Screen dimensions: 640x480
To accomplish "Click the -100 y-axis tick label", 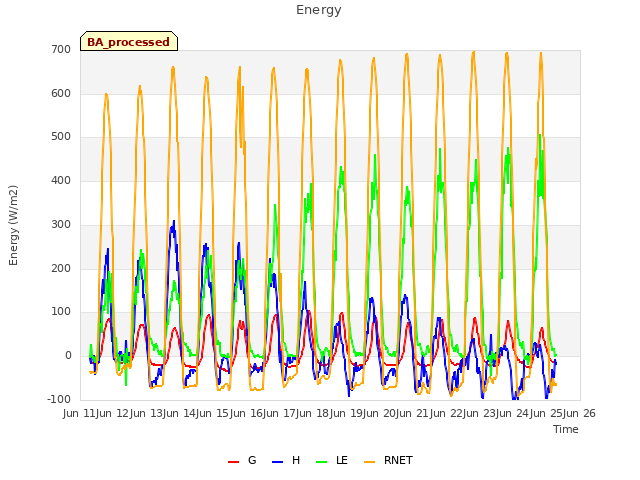I will [59, 399].
